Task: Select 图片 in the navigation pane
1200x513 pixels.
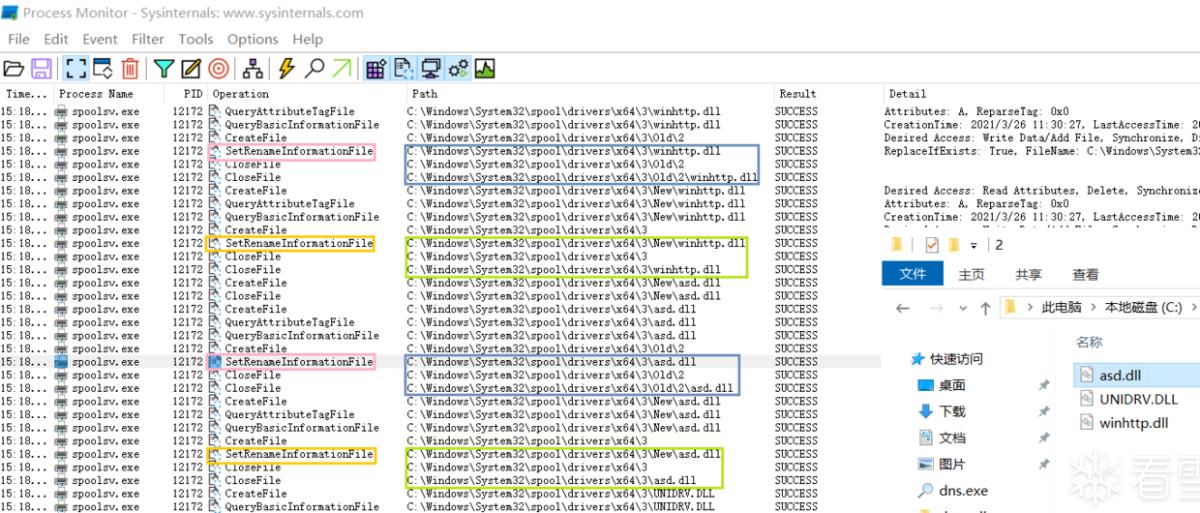Action: 952,464
